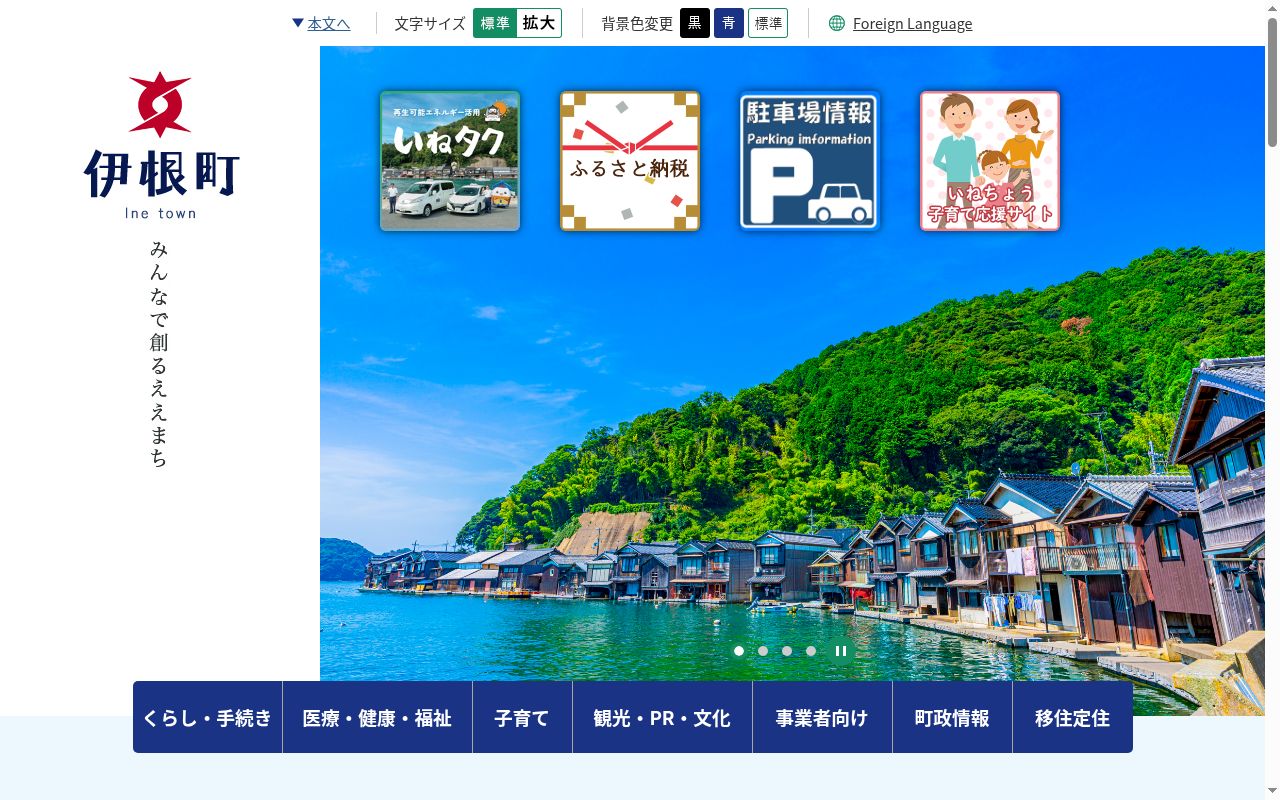Open the くらし・手続き menu
Screen dimensions: 1280x800
point(208,717)
